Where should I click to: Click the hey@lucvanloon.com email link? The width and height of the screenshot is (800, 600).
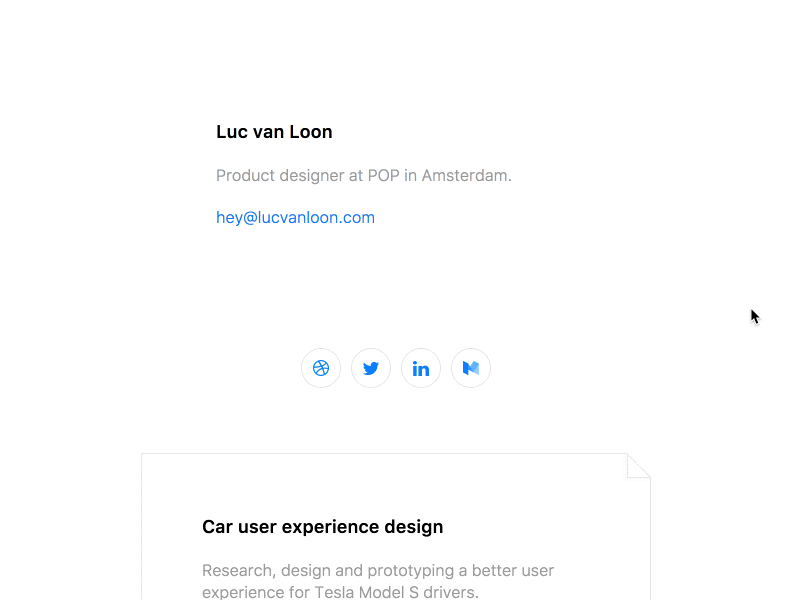pos(295,217)
